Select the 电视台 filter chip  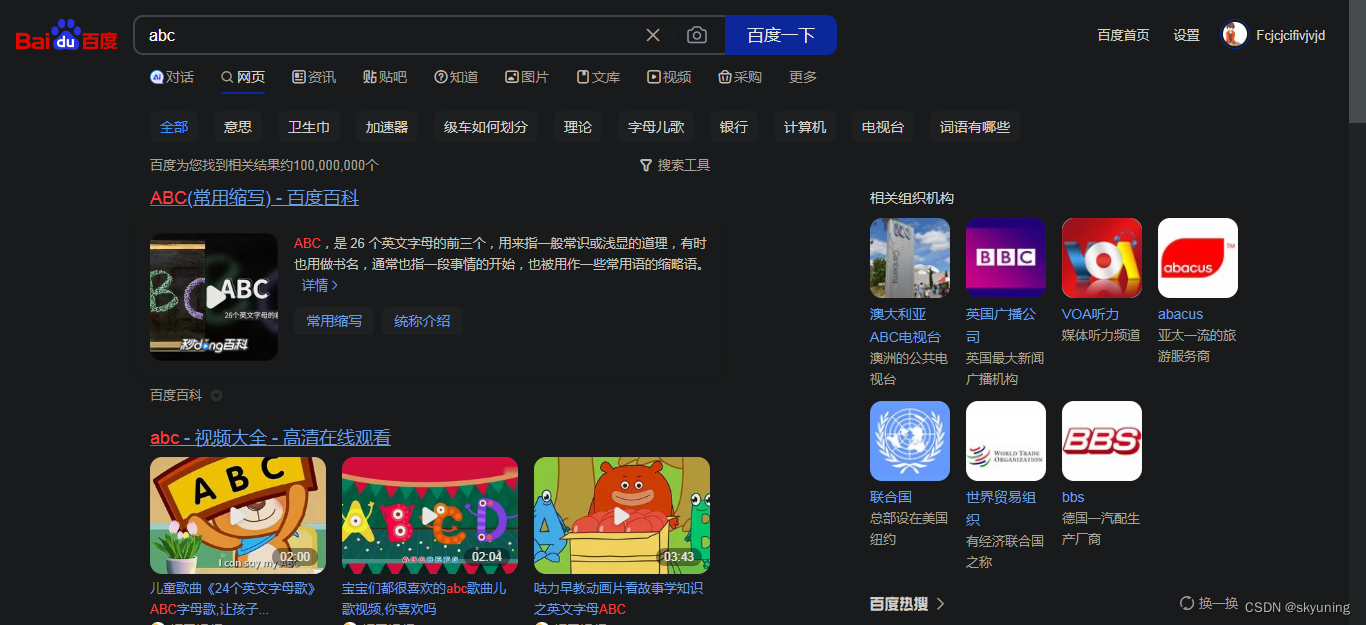(883, 127)
